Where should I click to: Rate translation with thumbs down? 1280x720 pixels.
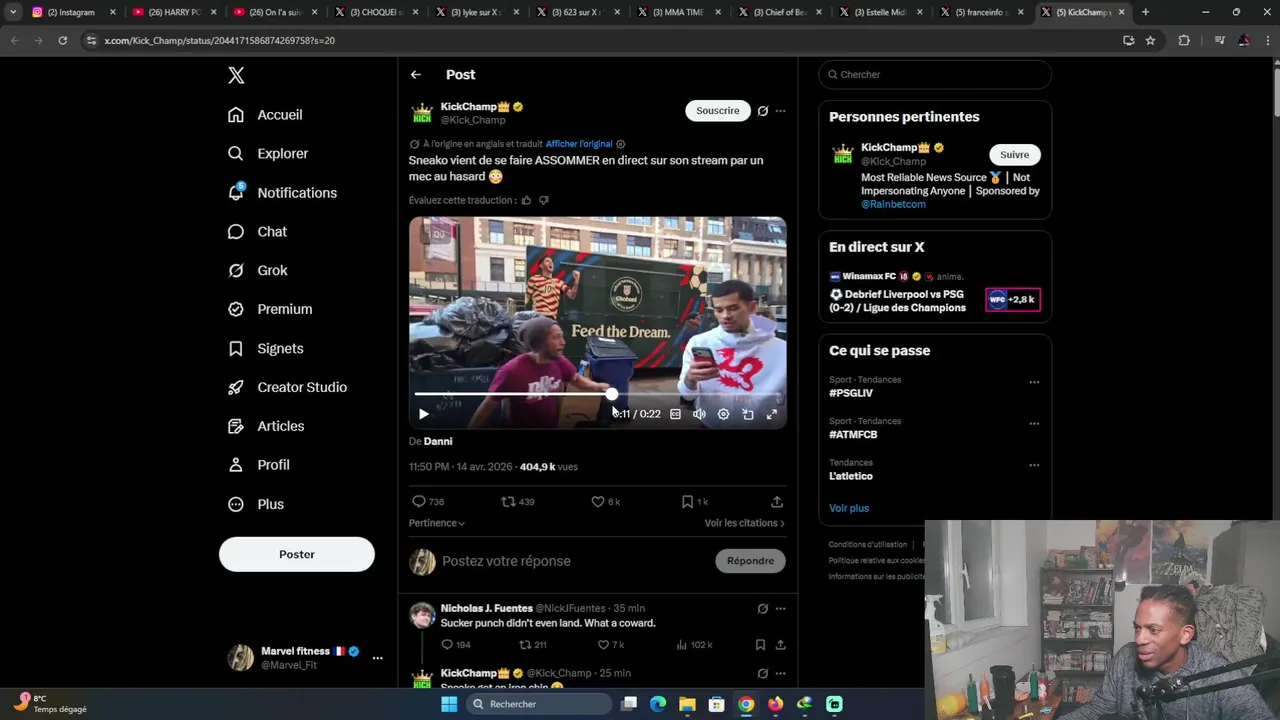544,200
